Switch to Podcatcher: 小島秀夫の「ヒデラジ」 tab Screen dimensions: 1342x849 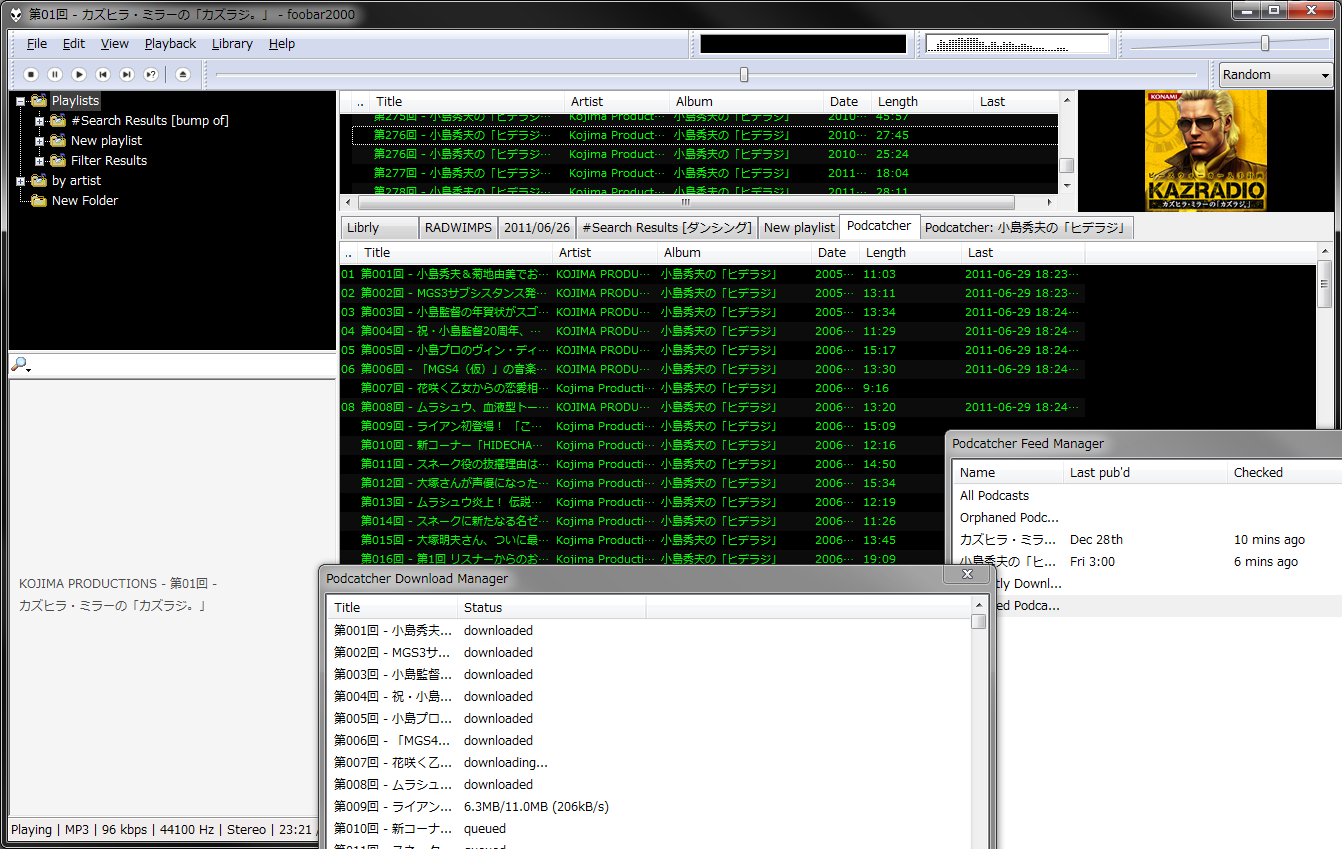pyautogui.click(x=1026, y=228)
